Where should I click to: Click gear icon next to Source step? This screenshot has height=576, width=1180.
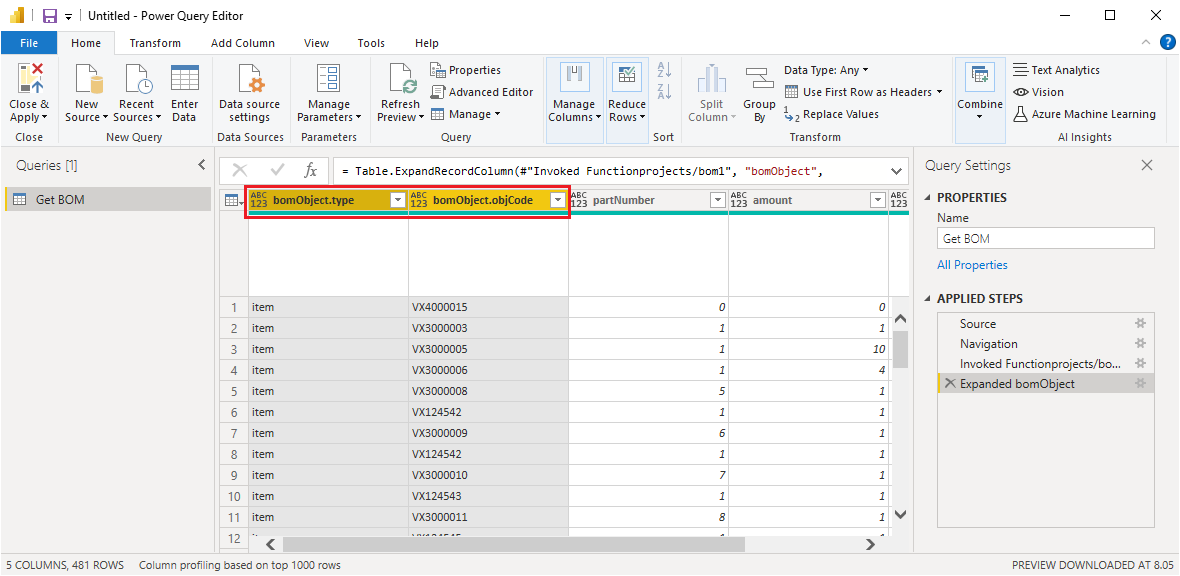pyautogui.click(x=1140, y=324)
